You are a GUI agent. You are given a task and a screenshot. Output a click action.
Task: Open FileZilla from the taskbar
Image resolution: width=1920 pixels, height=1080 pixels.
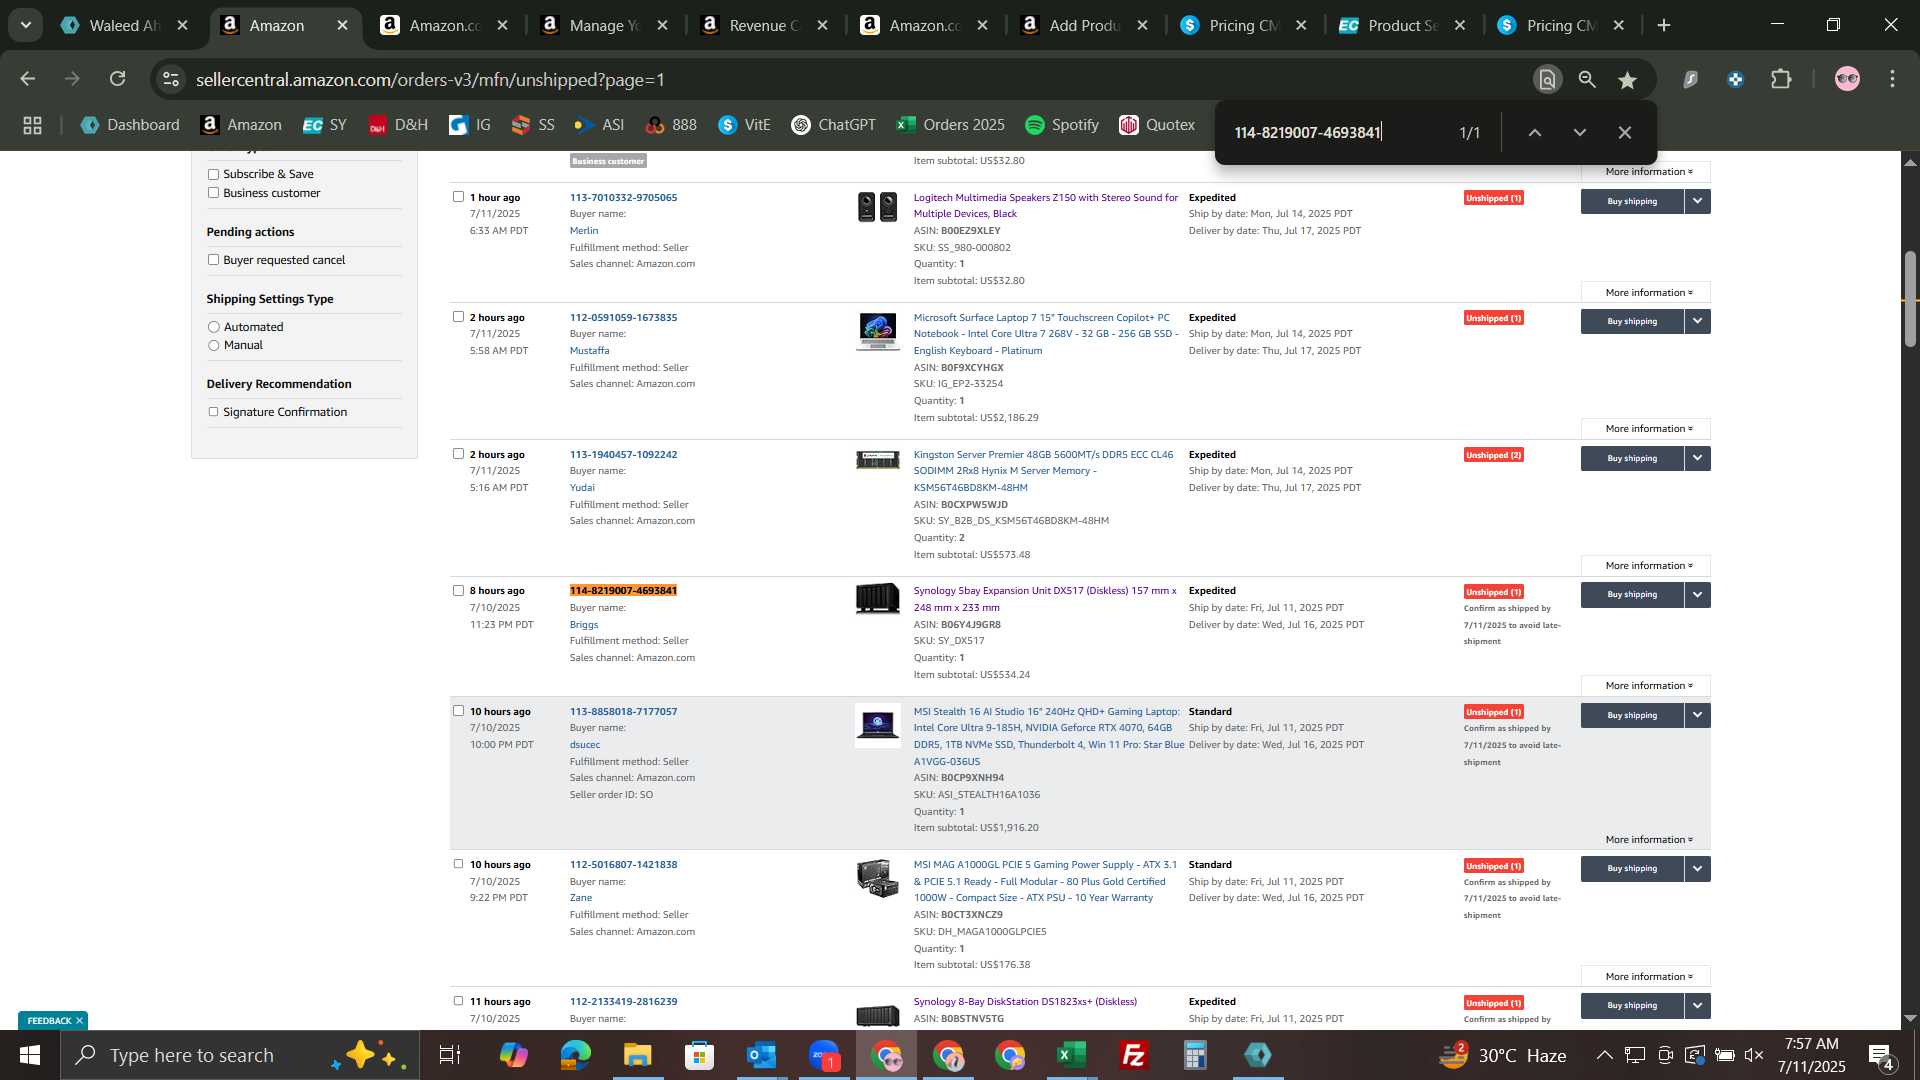pyautogui.click(x=1134, y=1055)
